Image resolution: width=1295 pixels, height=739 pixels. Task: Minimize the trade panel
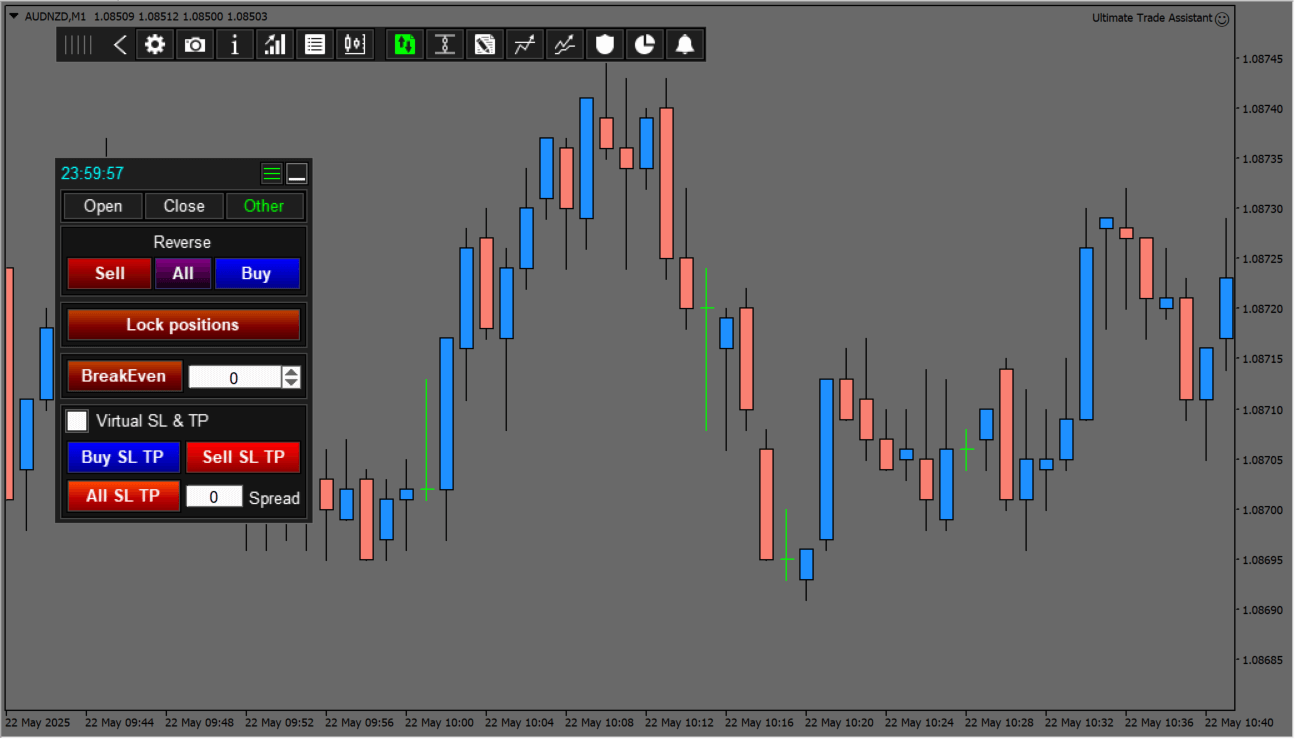point(297,174)
